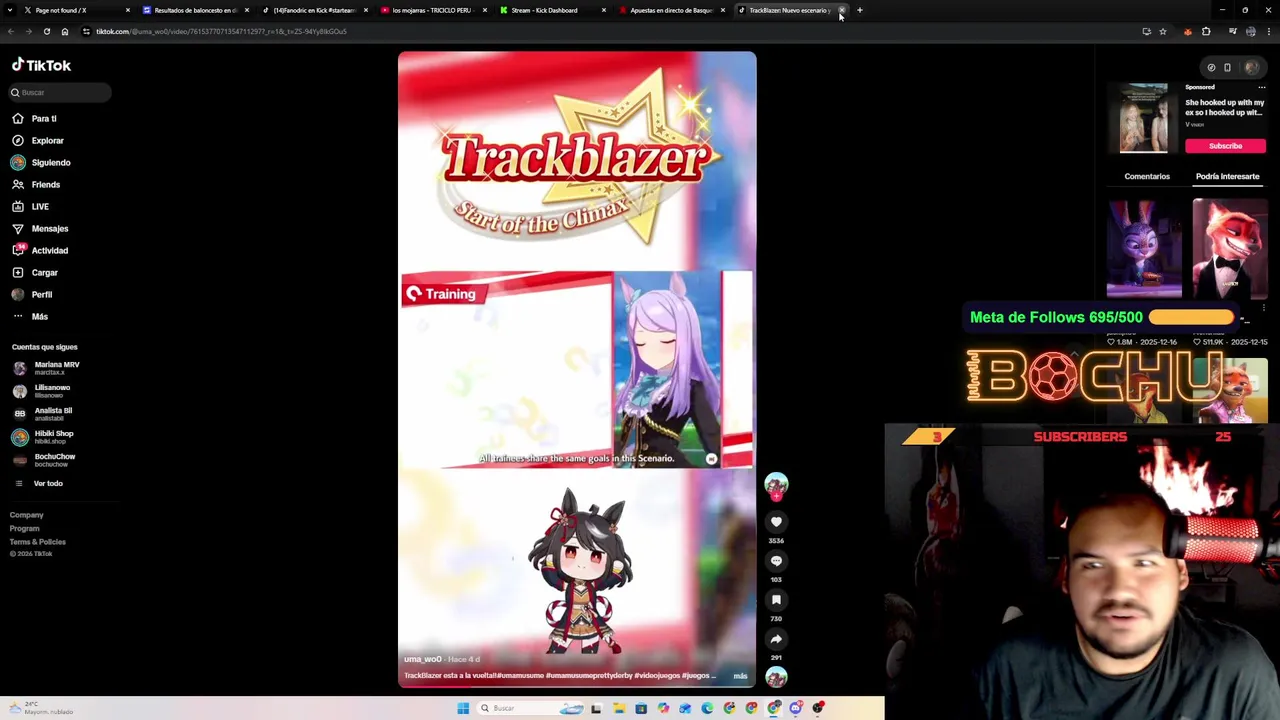The image size is (1280, 720).
Task: Click the Subscribe button on sponsored ad
Action: 1225,146
